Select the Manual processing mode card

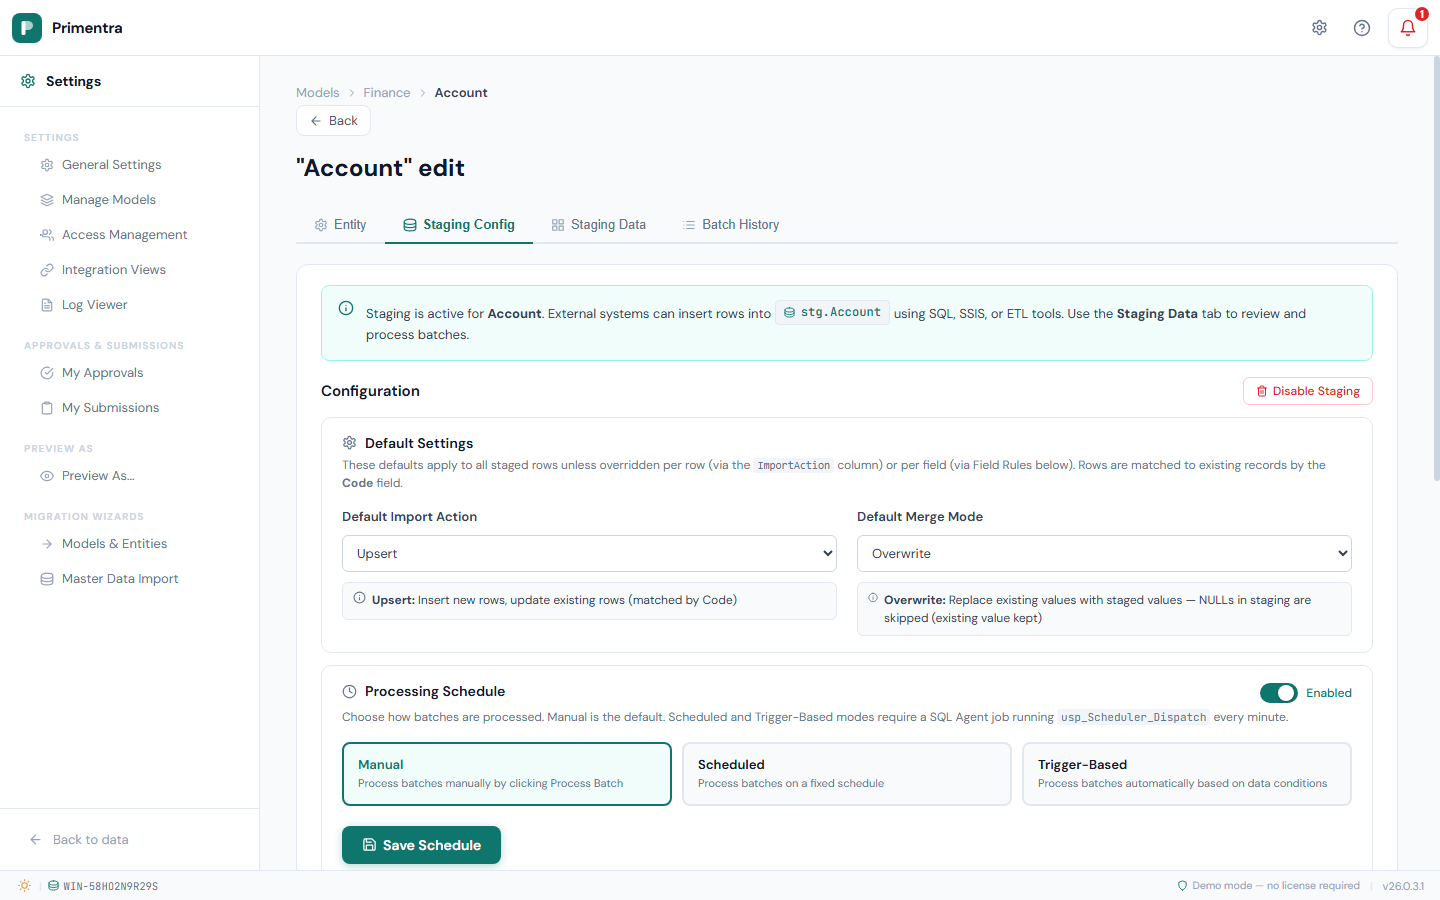click(506, 773)
